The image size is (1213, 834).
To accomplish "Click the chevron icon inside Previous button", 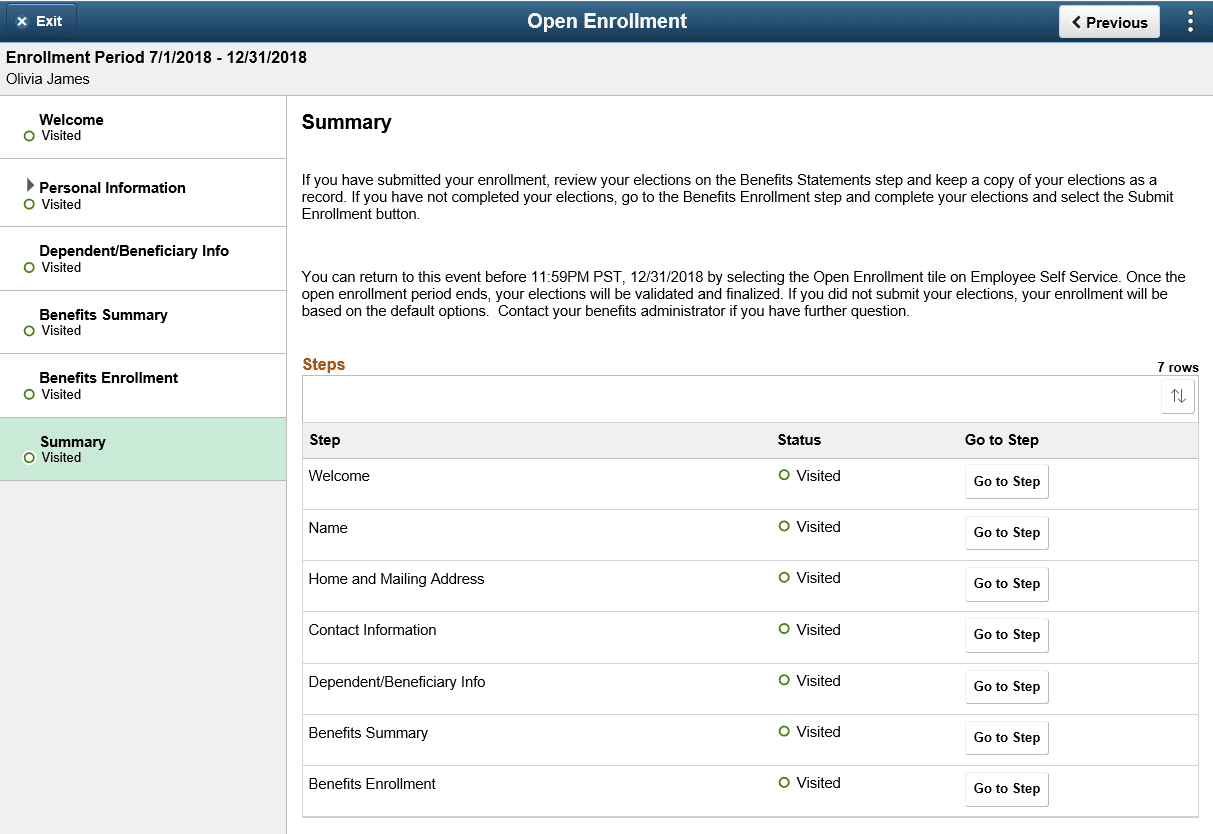I will [x=1077, y=21].
